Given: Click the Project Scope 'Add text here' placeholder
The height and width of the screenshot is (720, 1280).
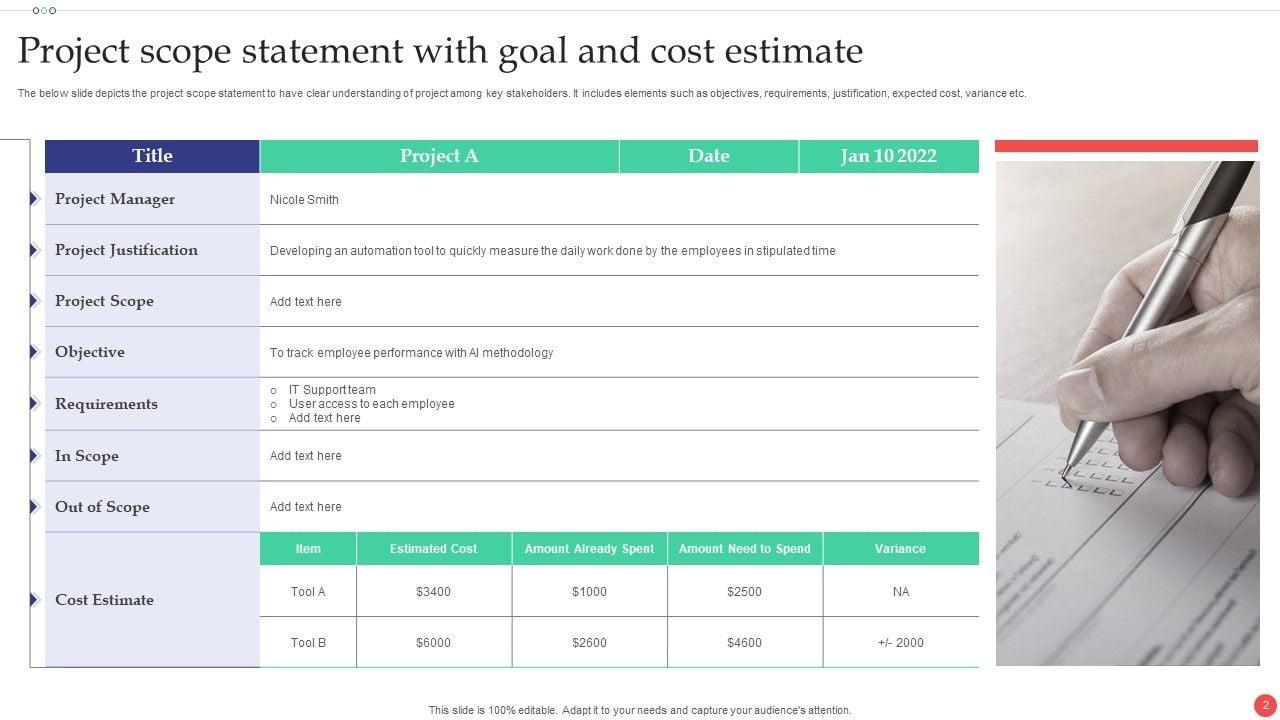Looking at the screenshot, I should coord(306,302).
